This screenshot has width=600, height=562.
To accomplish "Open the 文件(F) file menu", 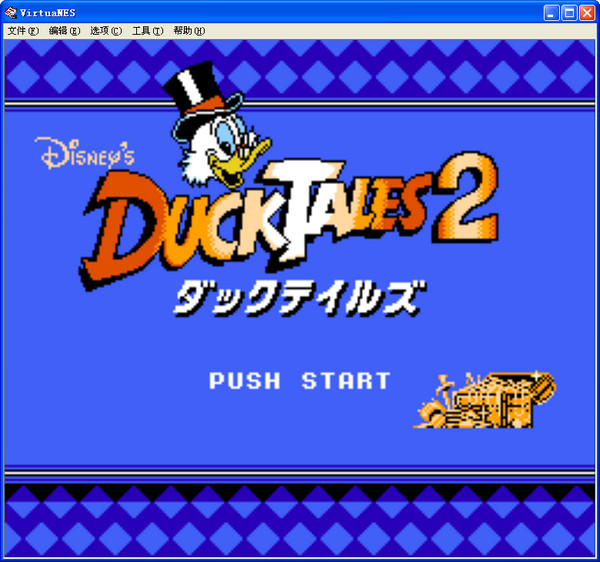I will pyautogui.click(x=23, y=31).
